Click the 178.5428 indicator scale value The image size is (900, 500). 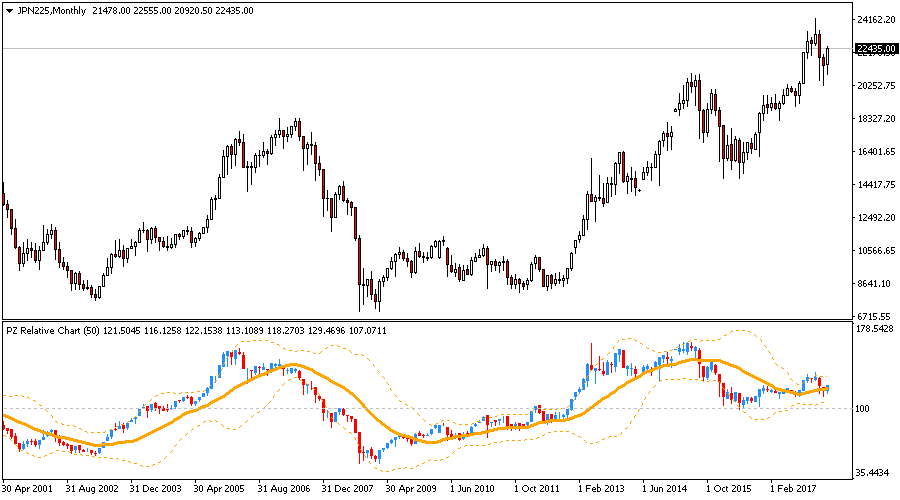coord(874,329)
